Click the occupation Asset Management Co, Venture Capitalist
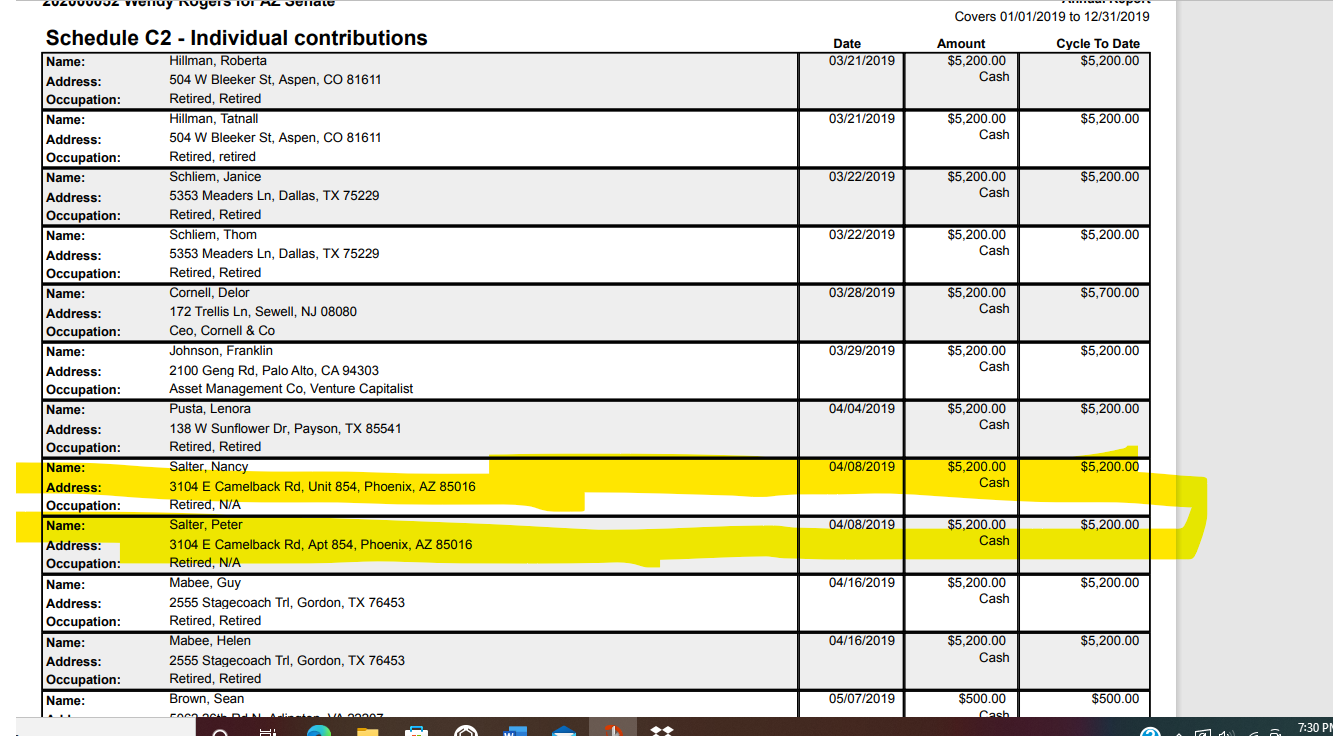 coord(291,388)
